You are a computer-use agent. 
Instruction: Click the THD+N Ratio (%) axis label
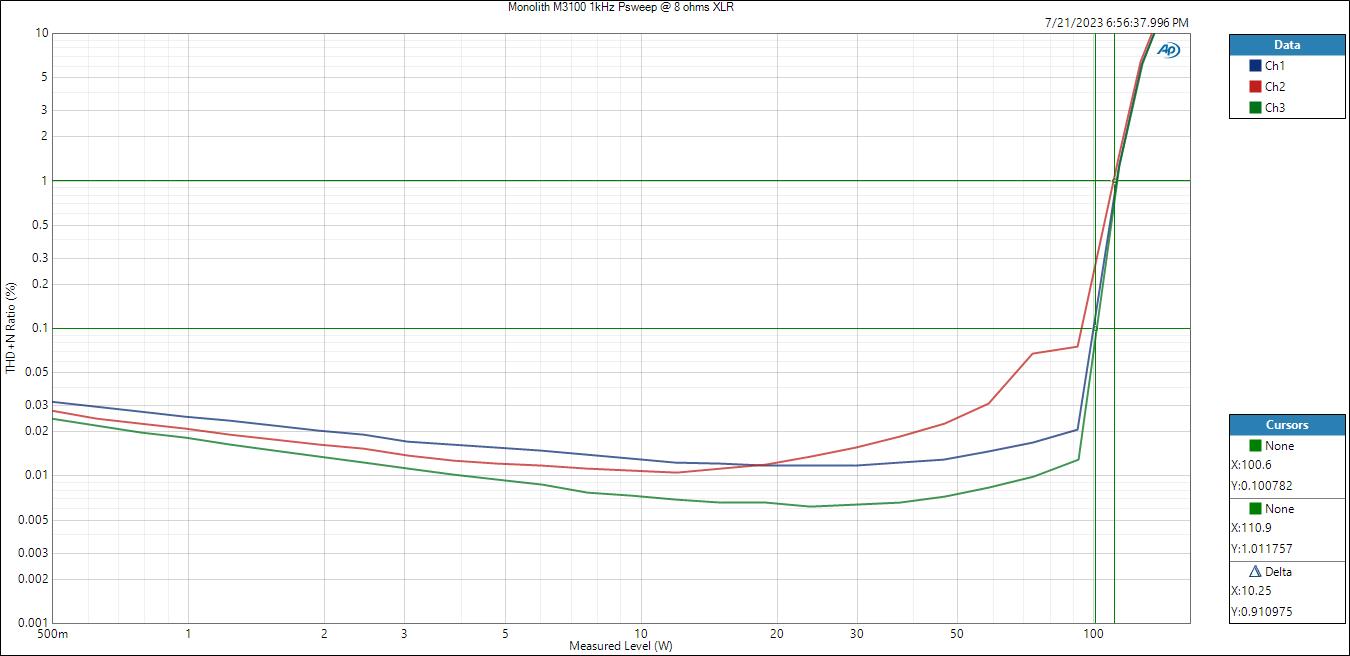(11, 328)
